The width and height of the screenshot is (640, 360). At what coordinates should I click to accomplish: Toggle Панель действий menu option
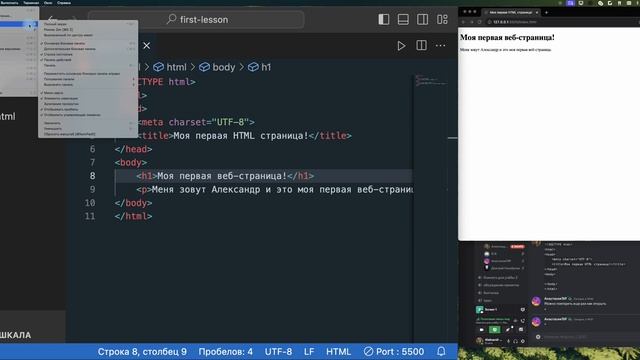point(88,60)
